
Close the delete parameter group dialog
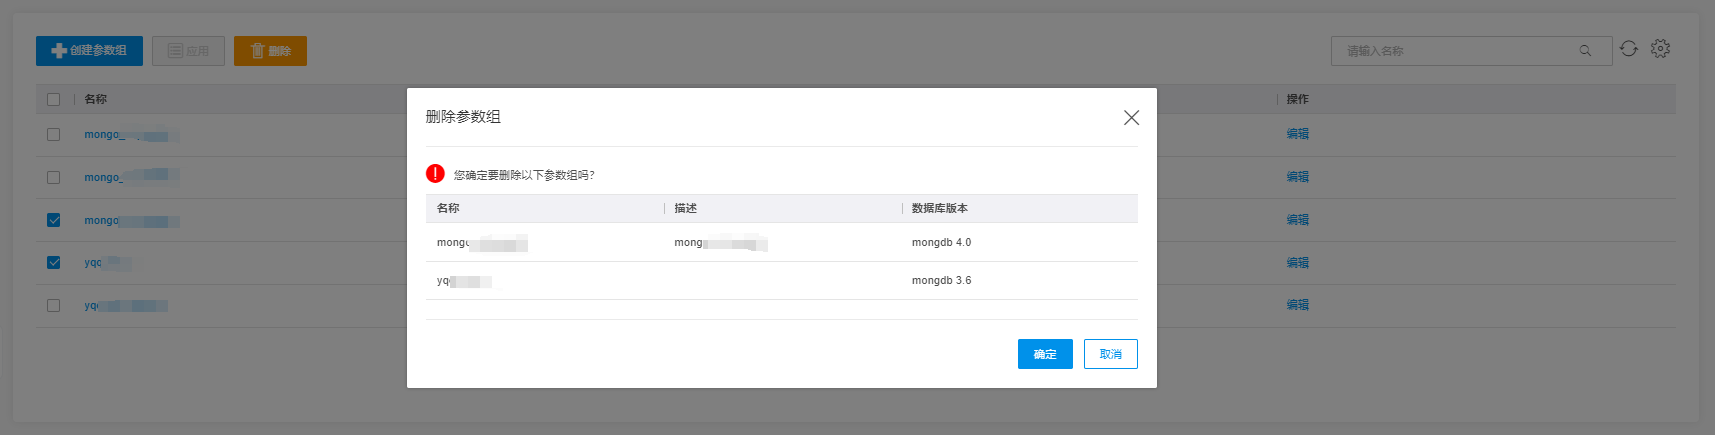pyautogui.click(x=1131, y=118)
